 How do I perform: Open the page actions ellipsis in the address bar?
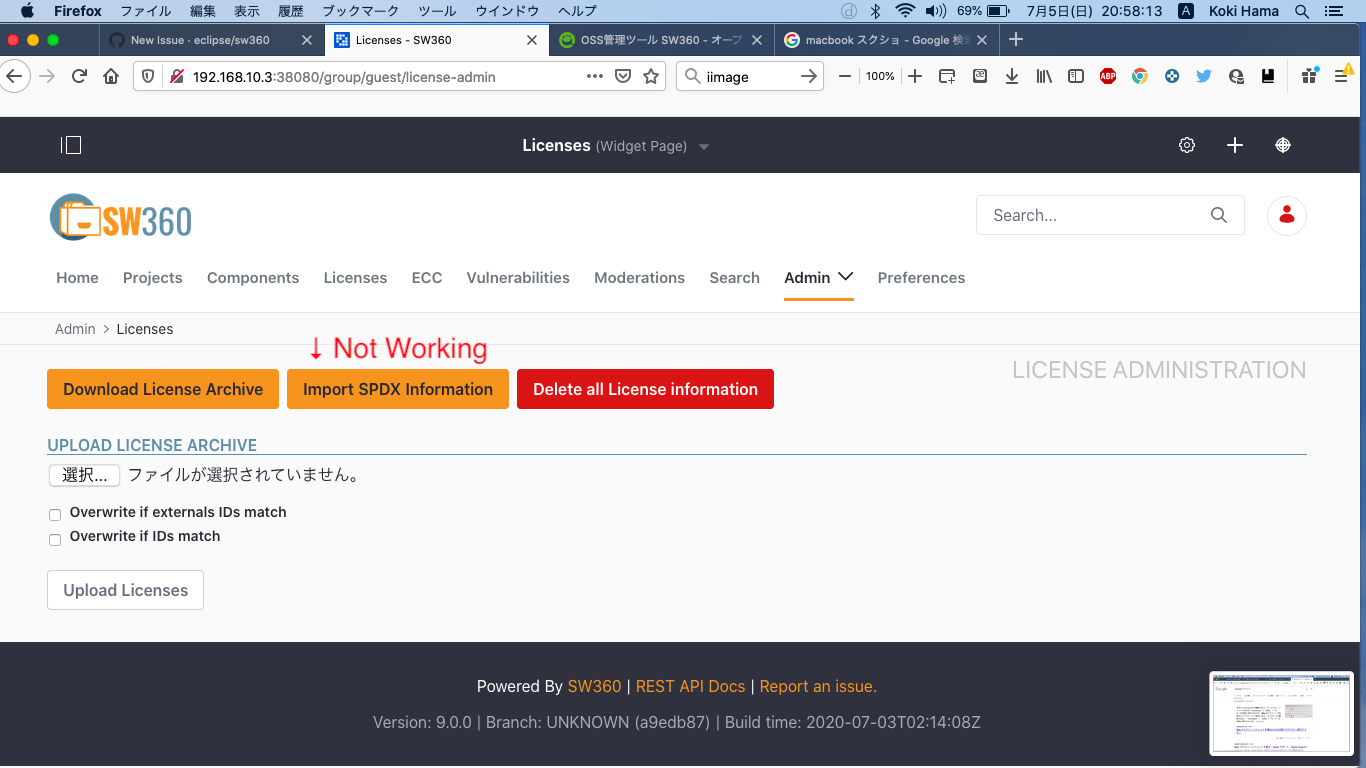(x=594, y=75)
